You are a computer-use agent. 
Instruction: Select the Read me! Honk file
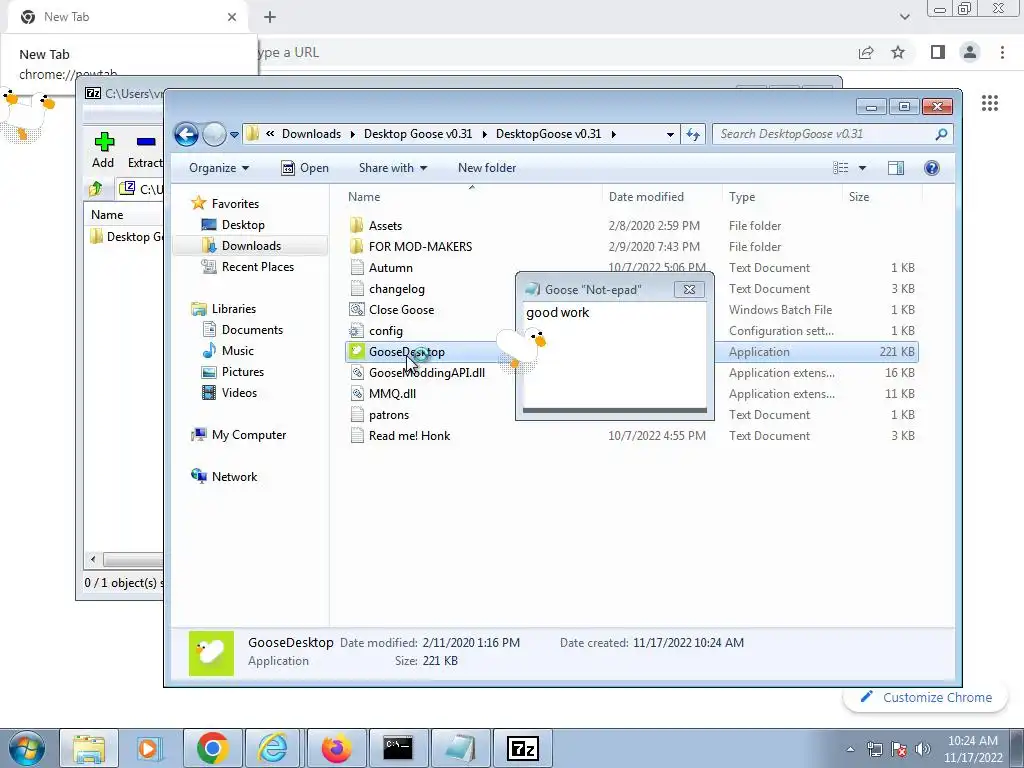(409, 436)
